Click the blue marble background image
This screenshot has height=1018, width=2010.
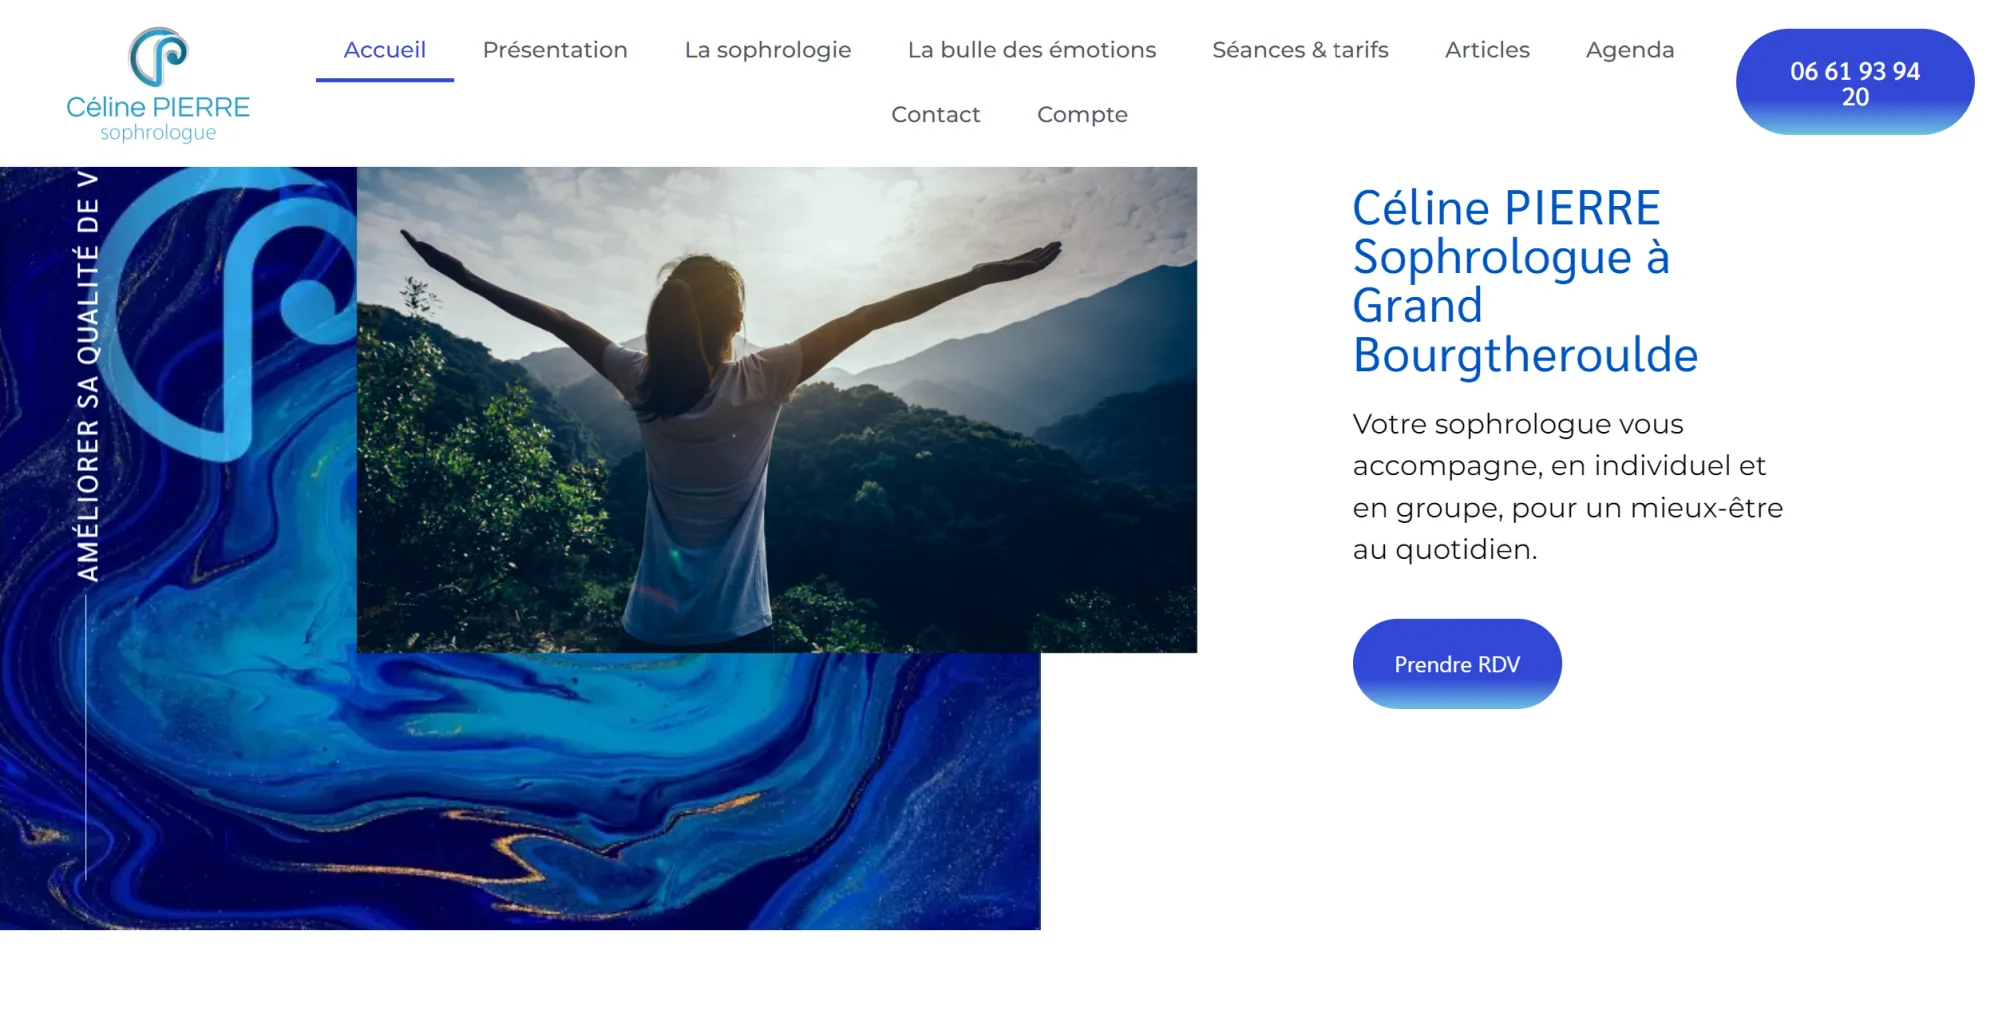(520, 790)
